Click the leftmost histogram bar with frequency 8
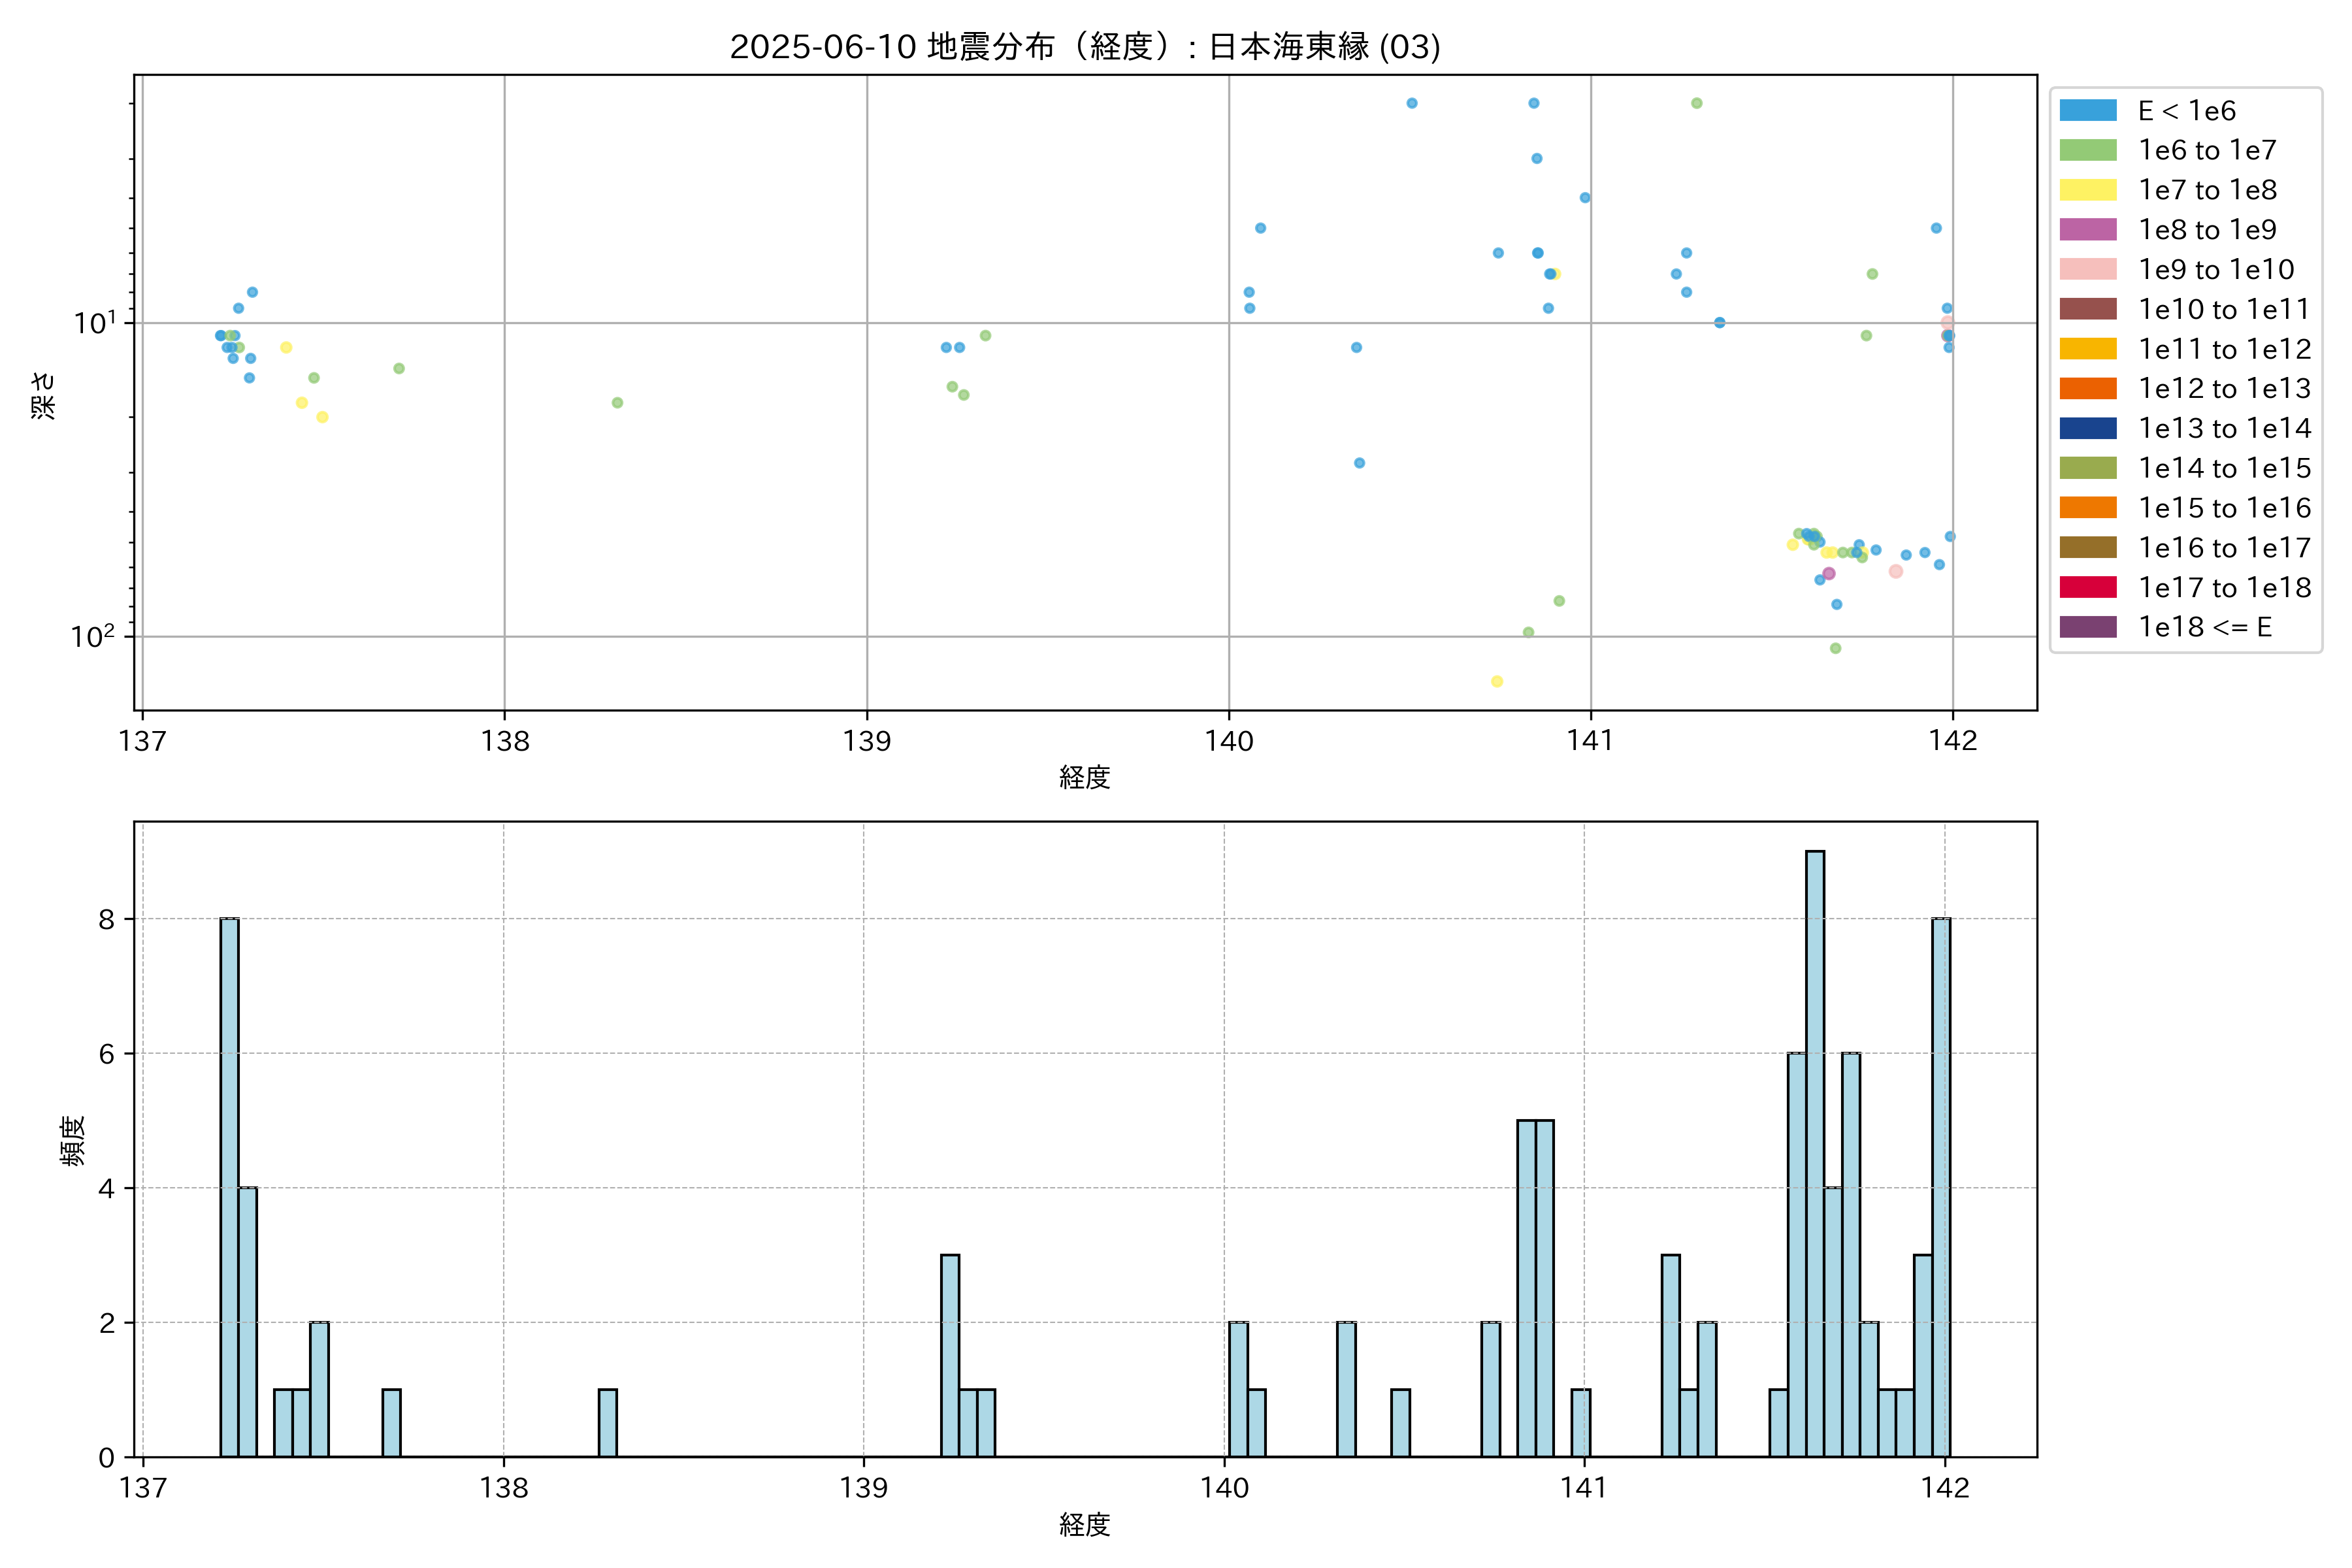 pyautogui.click(x=229, y=1187)
